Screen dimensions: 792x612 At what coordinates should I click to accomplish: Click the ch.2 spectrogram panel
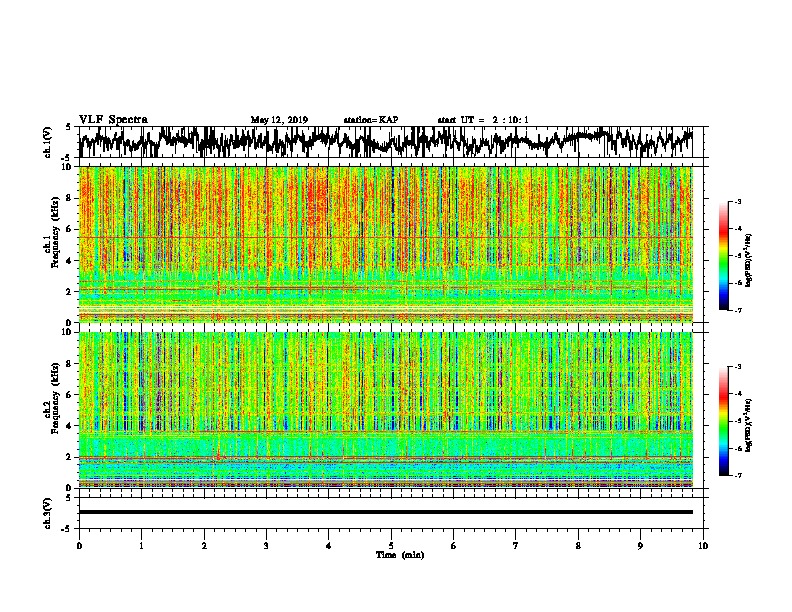pos(386,410)
